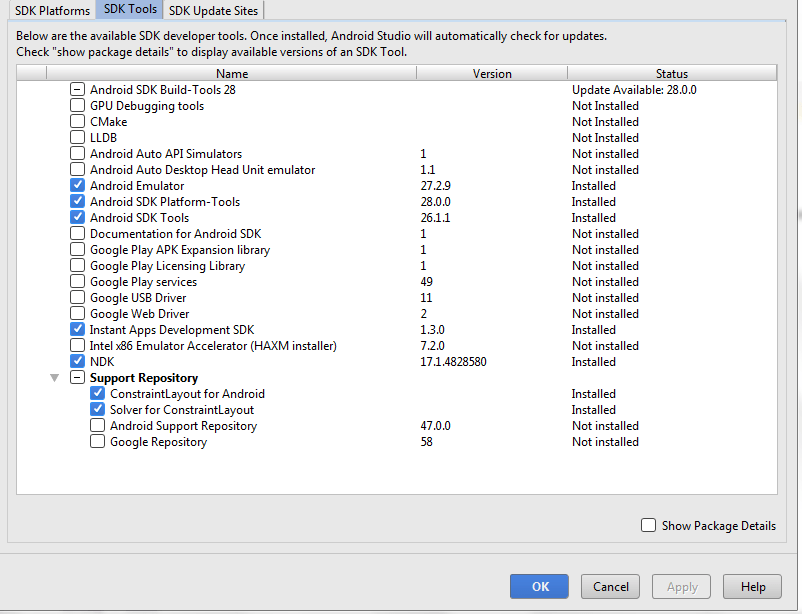Cancel the SDK Manager dialog

[610, 587]
